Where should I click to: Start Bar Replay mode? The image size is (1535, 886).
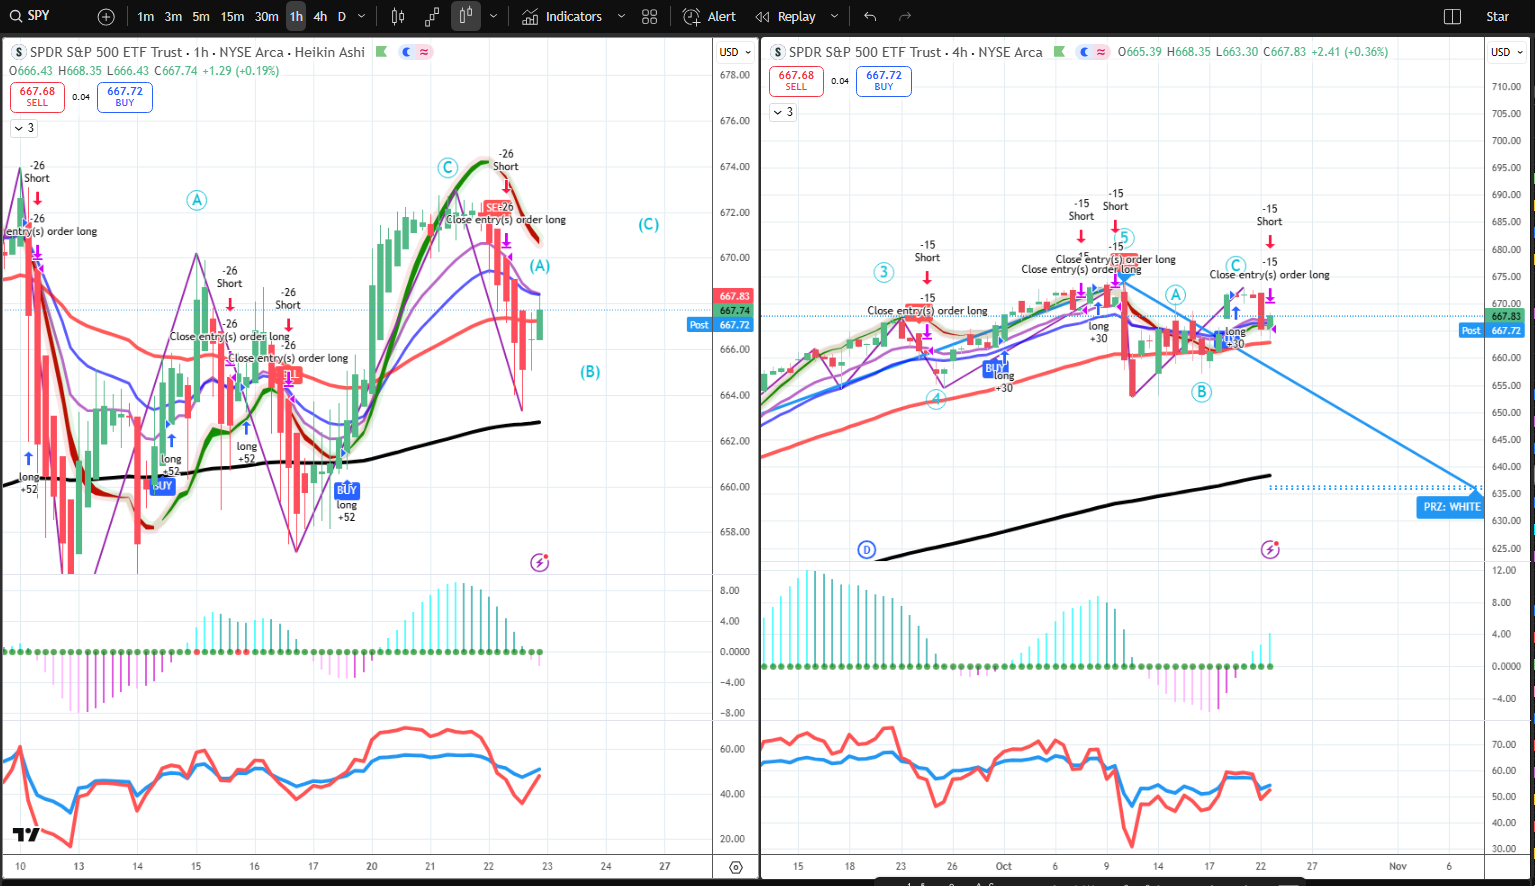[786, 17]
